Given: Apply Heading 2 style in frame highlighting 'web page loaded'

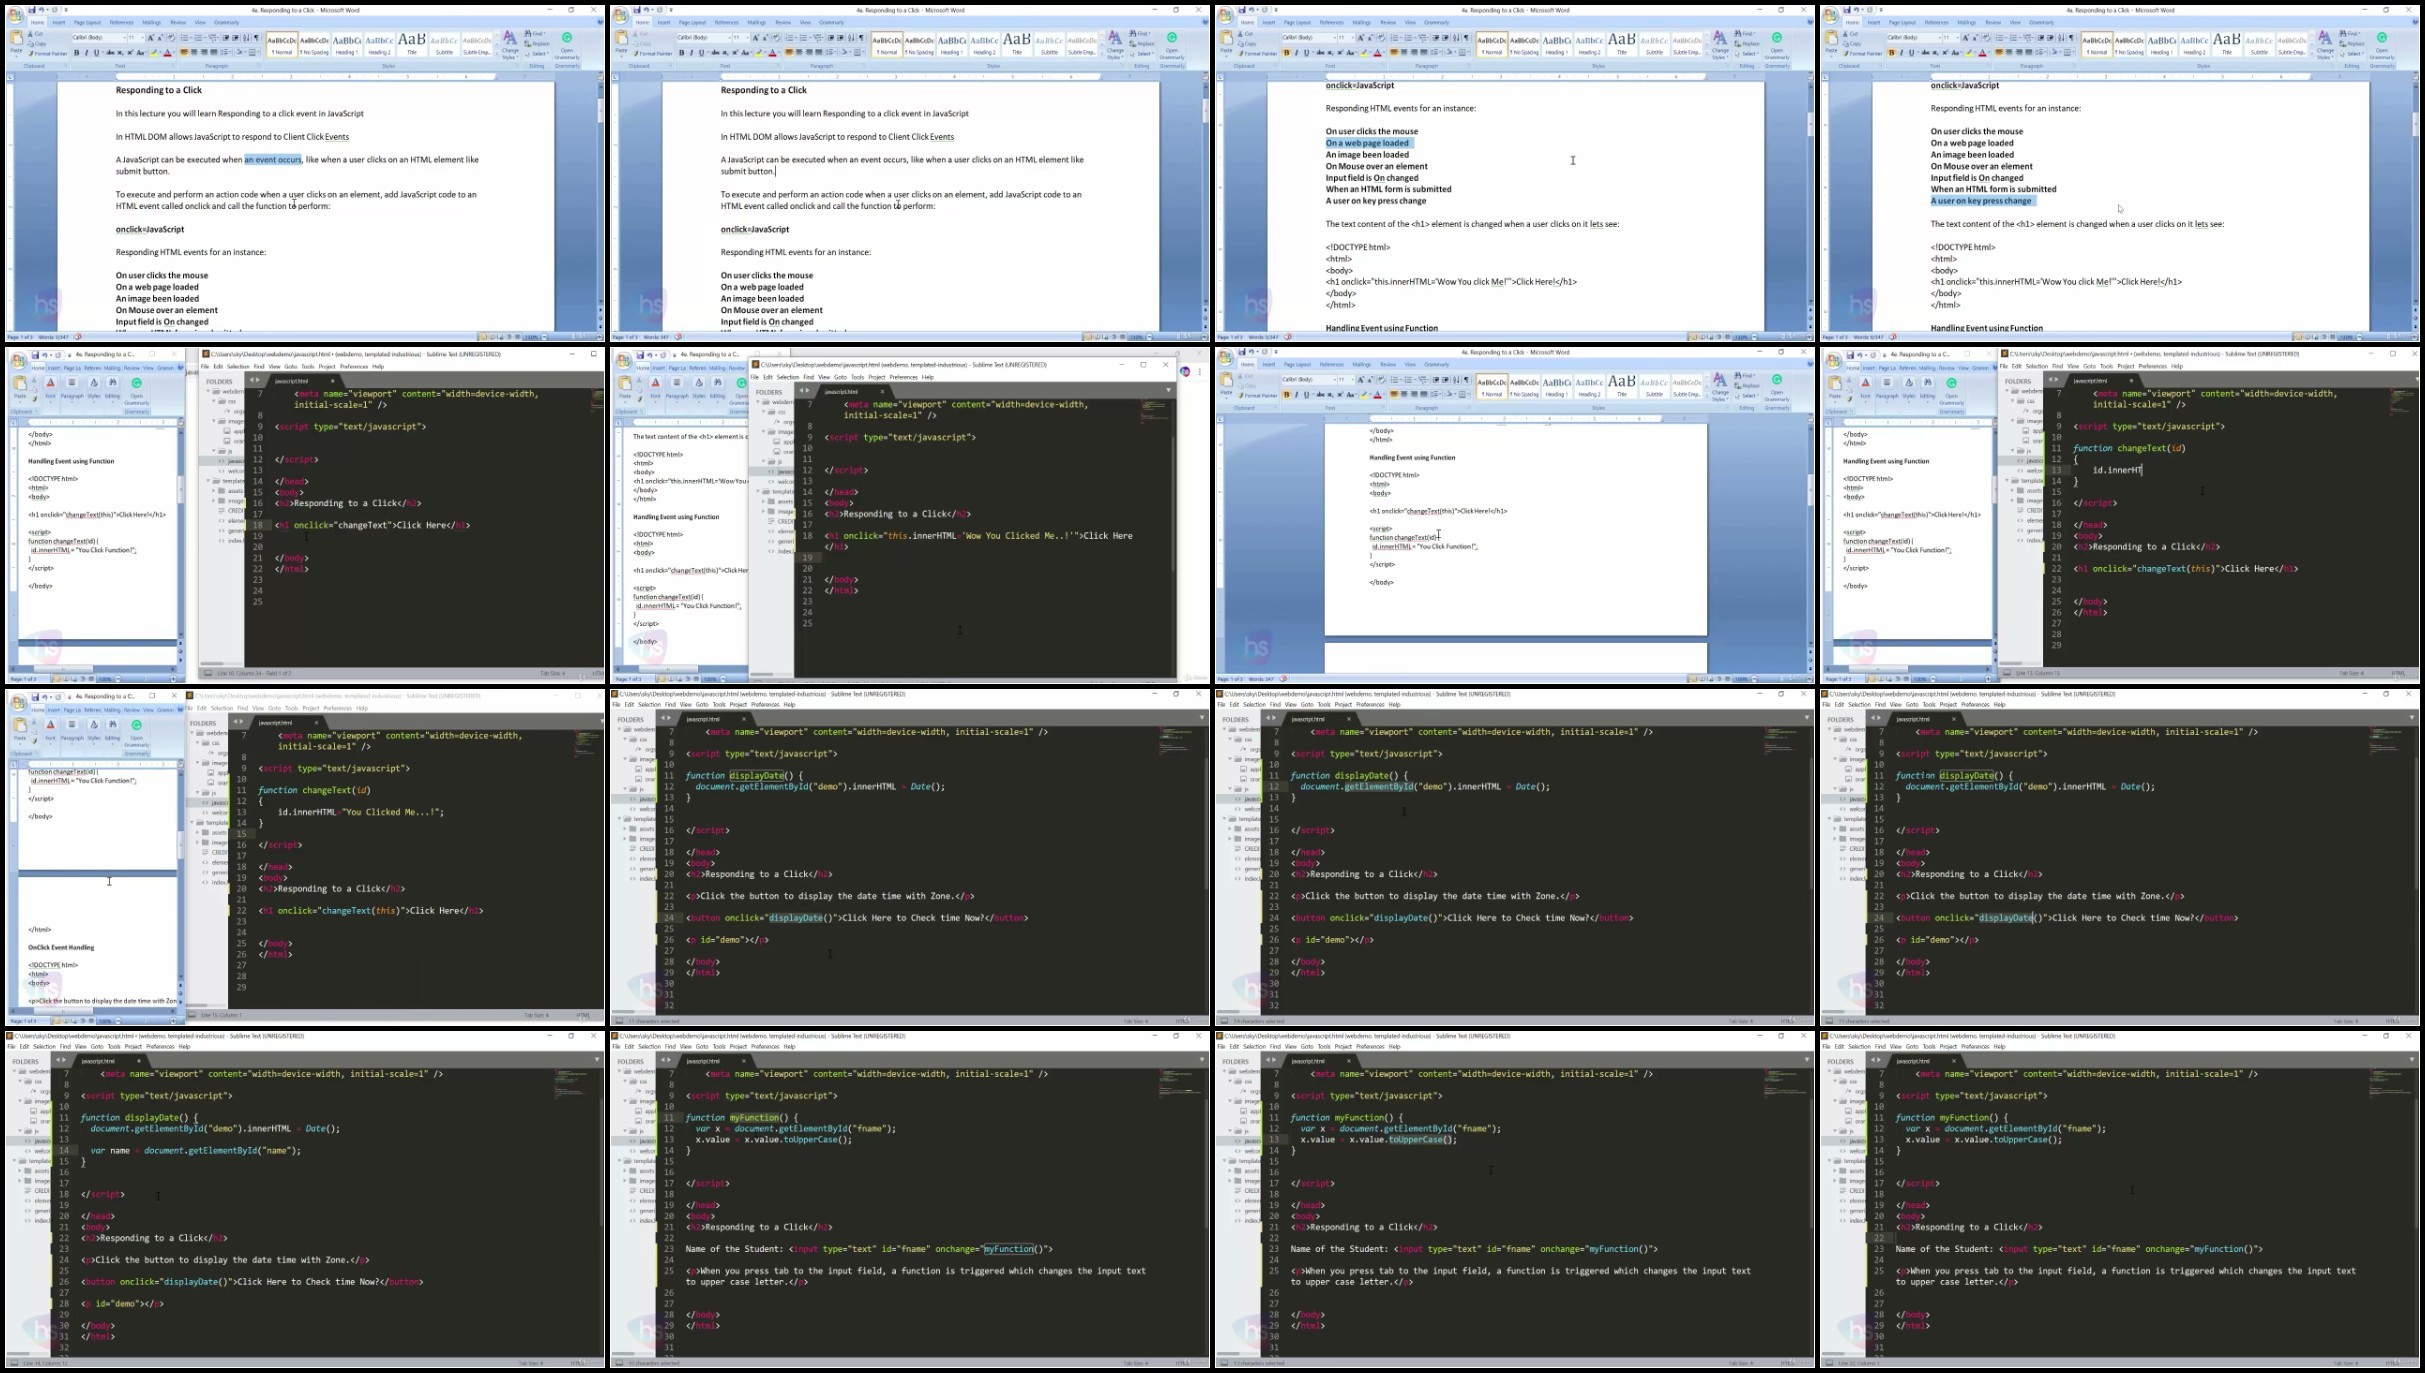Looking at the screenshot, I should tap(1589, 44).
